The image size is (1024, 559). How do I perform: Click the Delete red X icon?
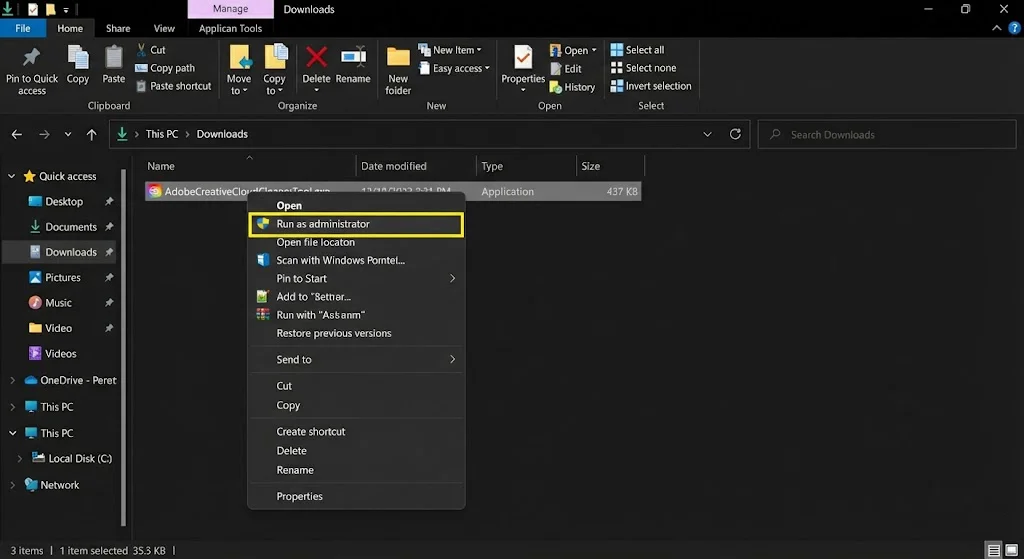[316, 58]
